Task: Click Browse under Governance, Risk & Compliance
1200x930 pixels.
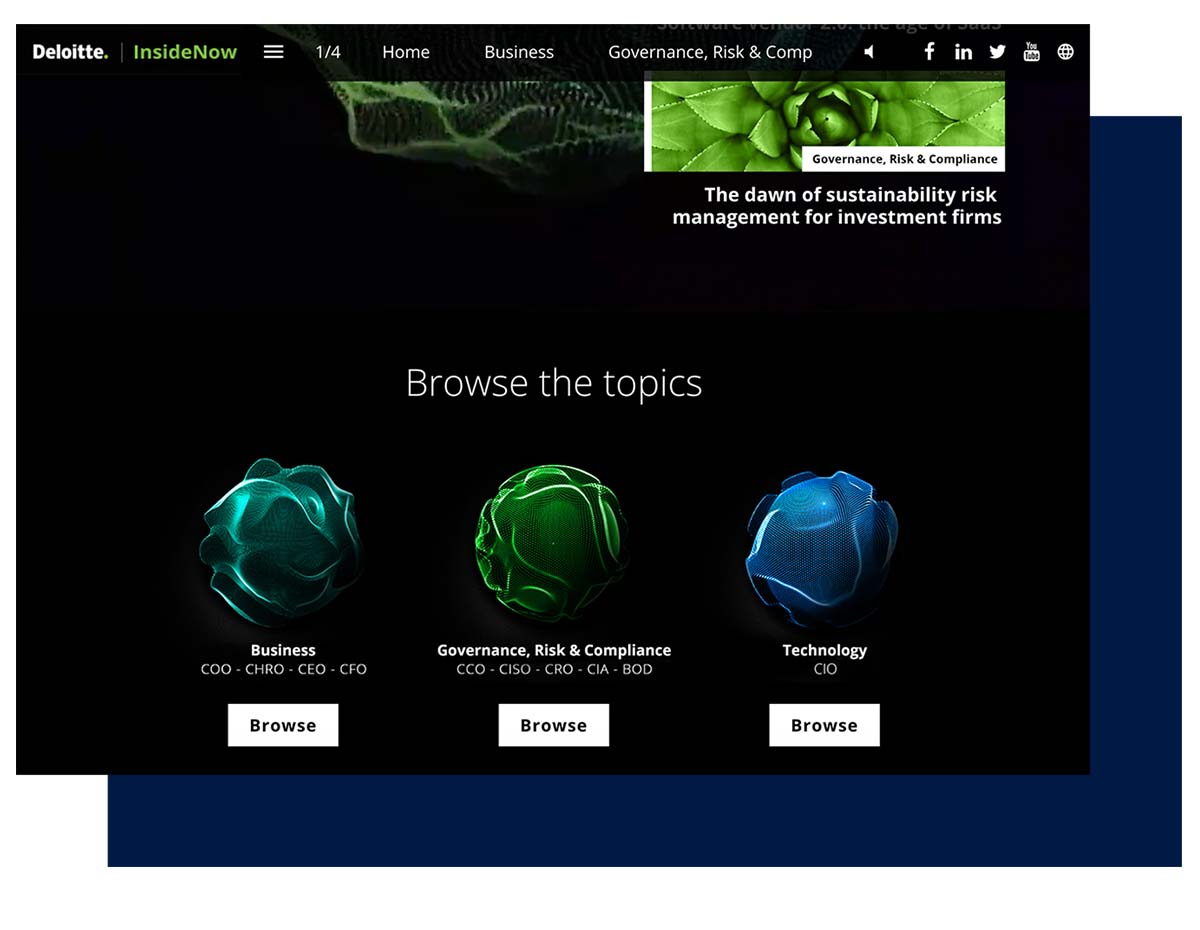Action: point(553,725)
